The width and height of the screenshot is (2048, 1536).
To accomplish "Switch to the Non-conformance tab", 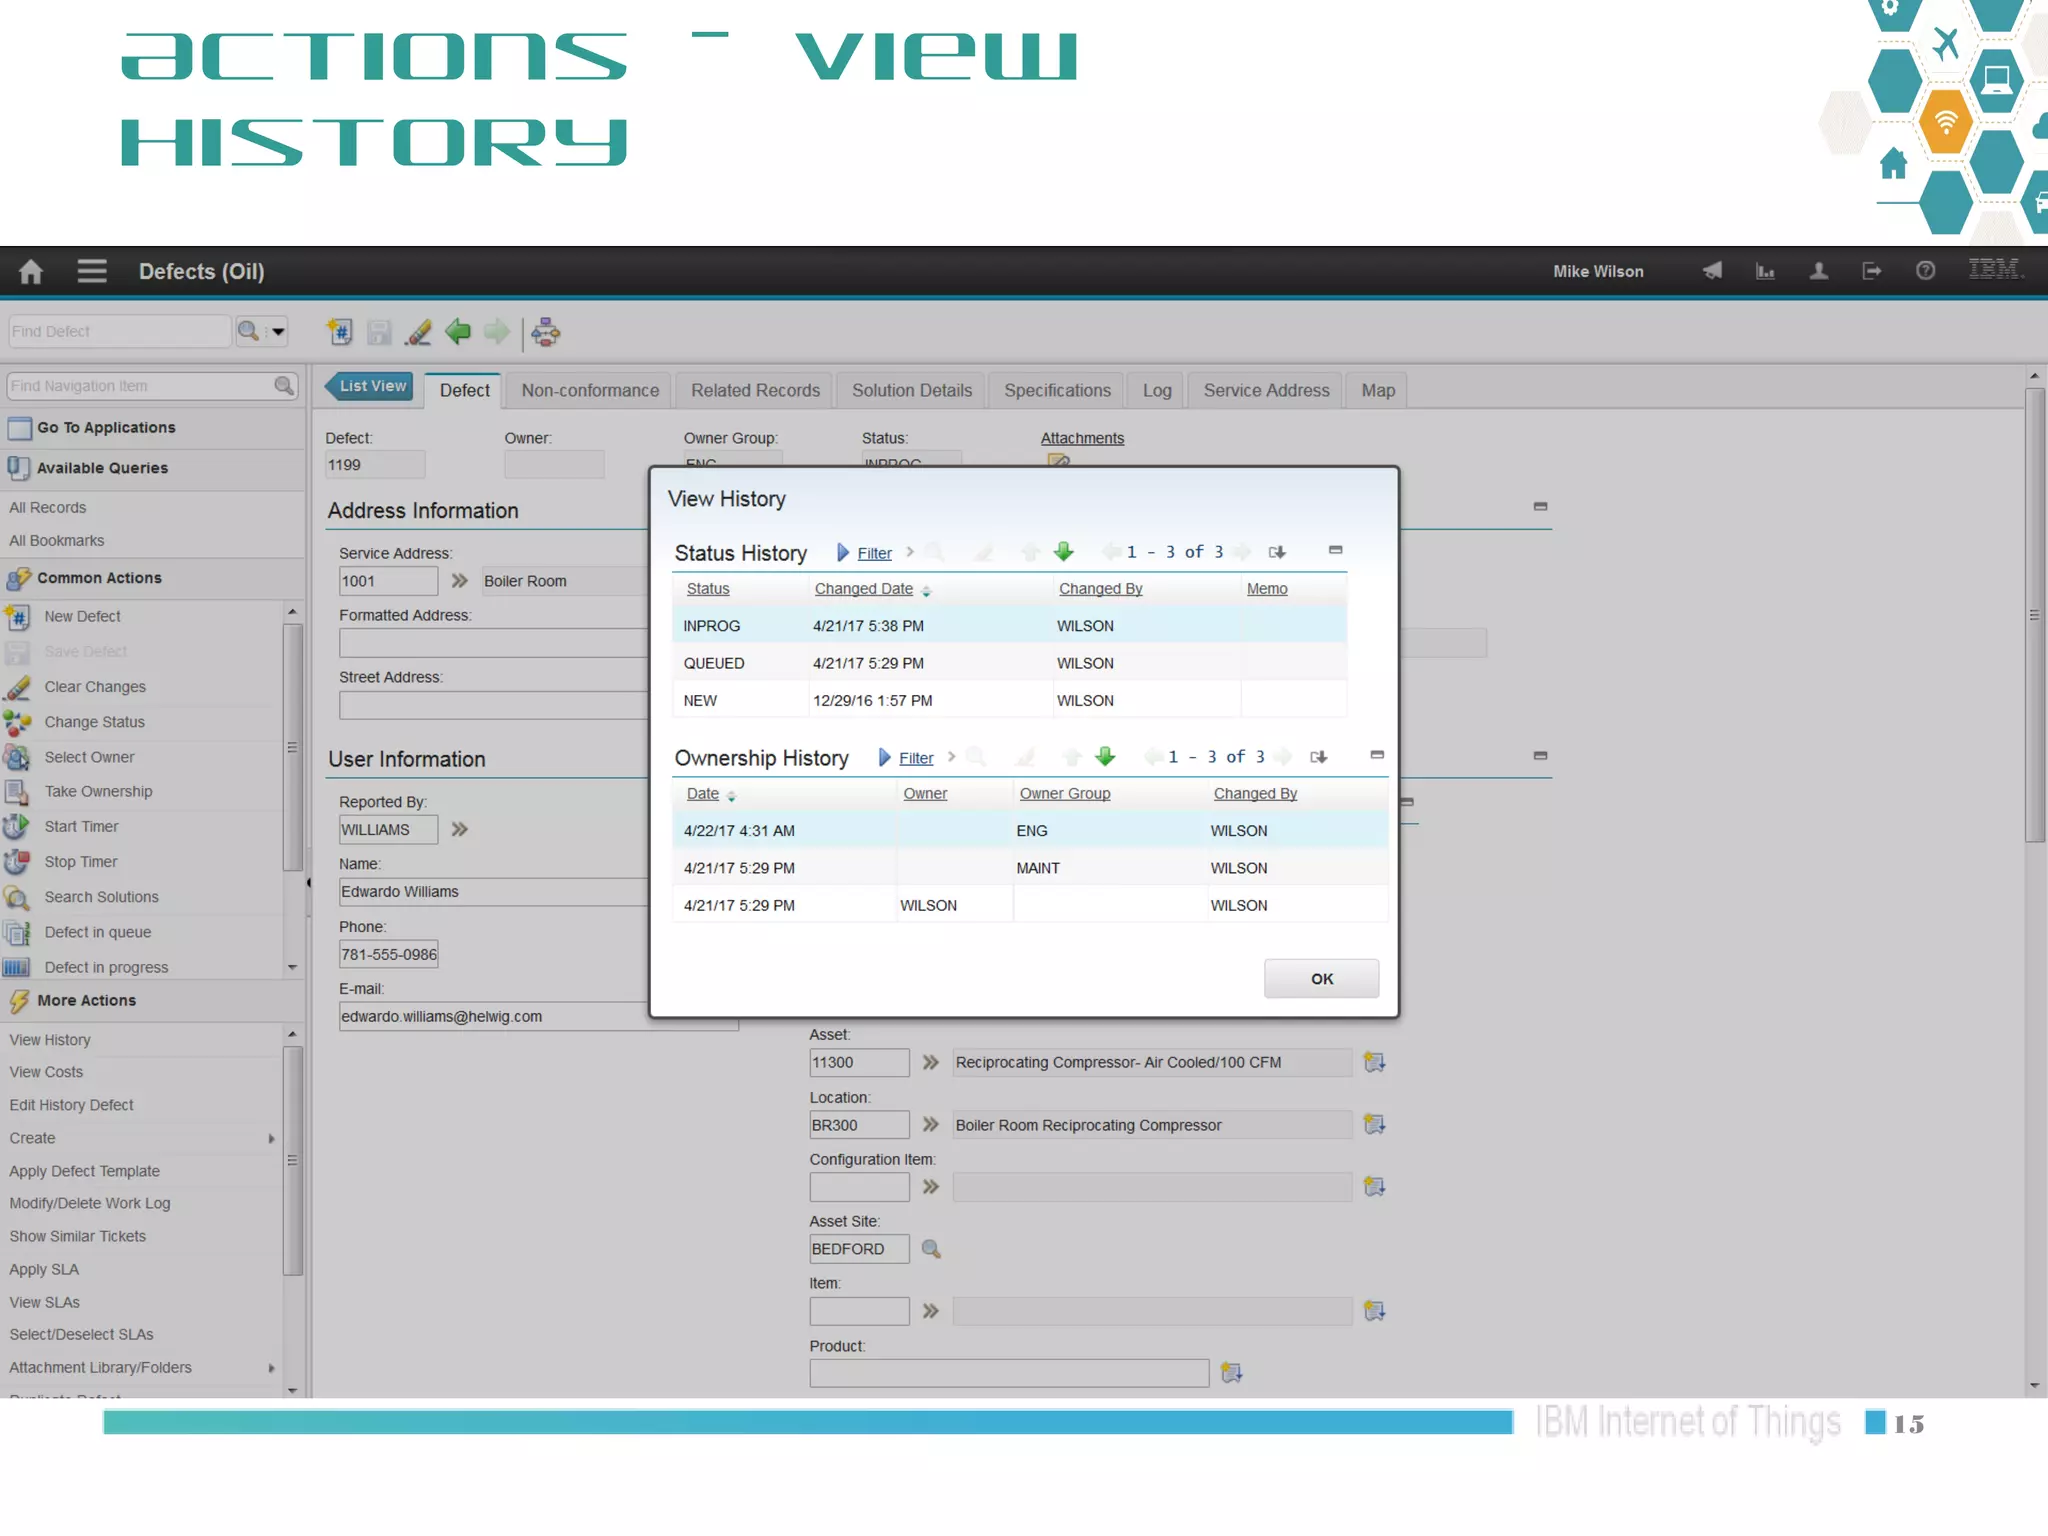I will coord(590,390).
